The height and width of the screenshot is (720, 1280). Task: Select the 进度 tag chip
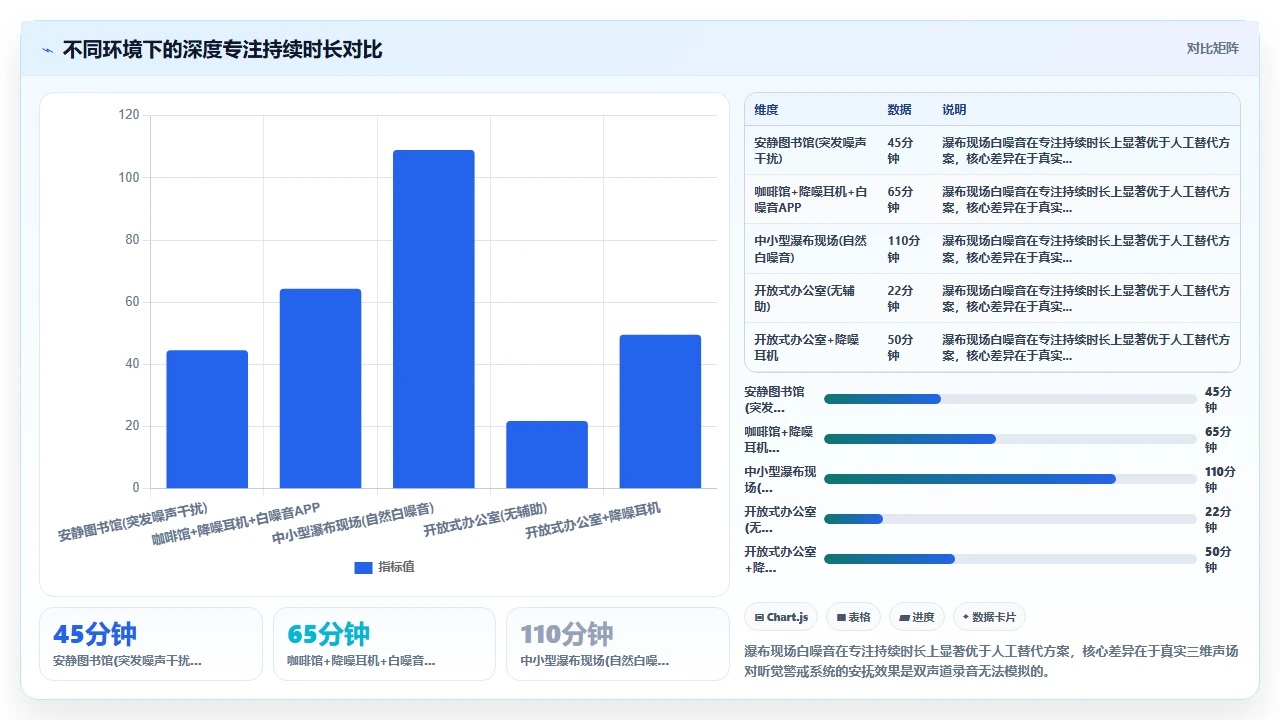click(917, 617)
